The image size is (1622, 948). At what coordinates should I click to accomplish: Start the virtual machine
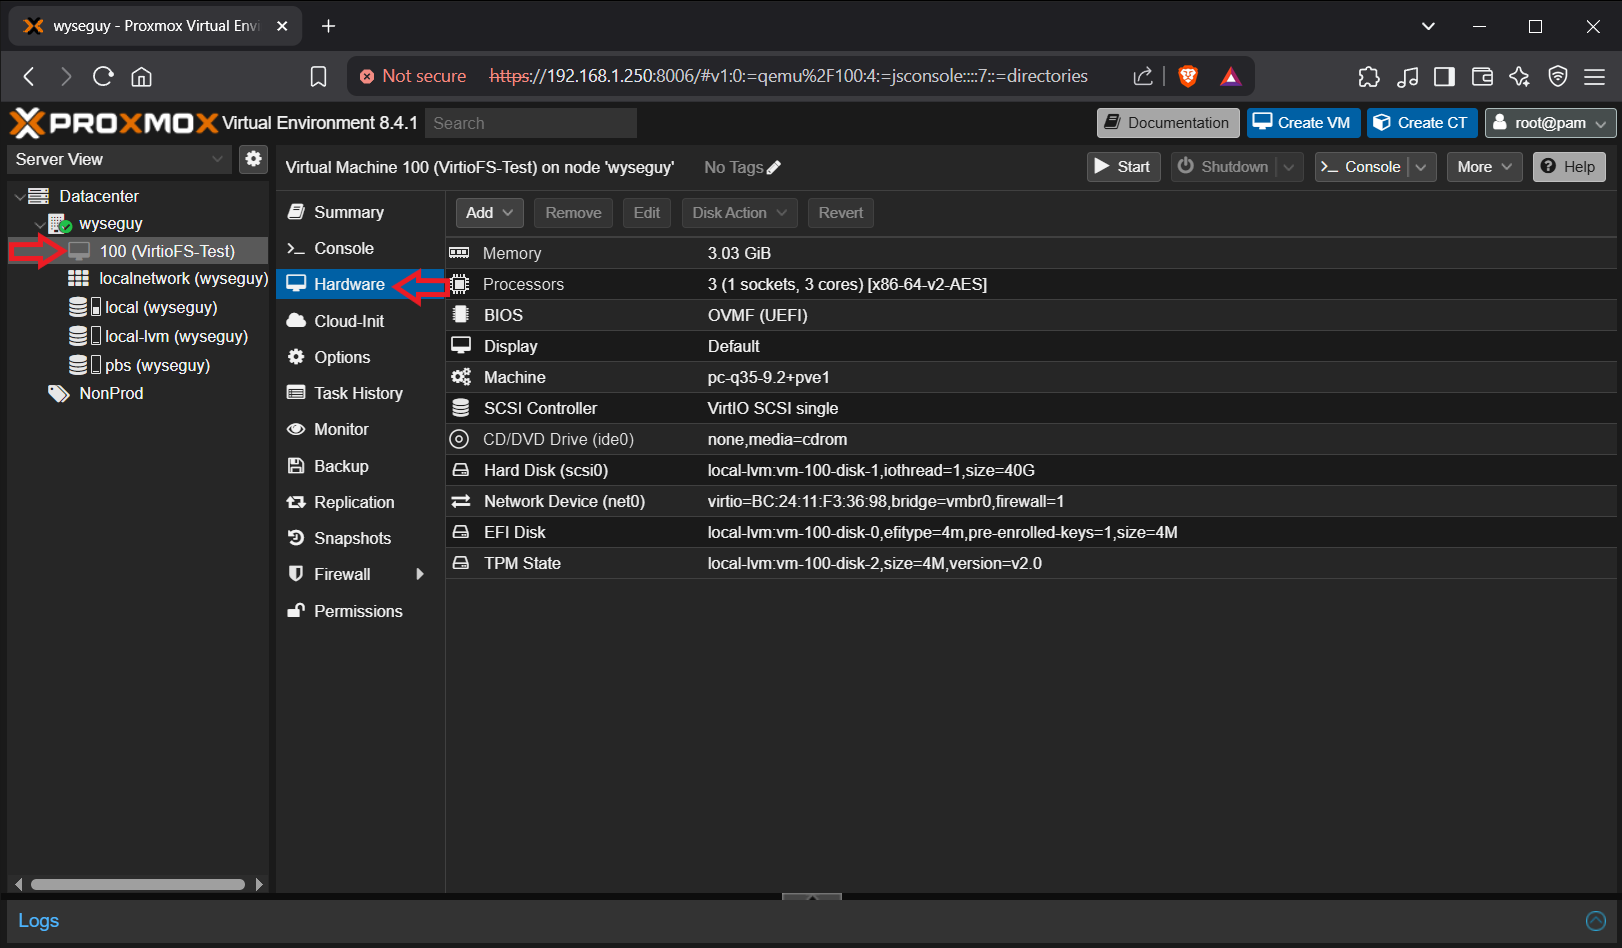(1123, 167)
